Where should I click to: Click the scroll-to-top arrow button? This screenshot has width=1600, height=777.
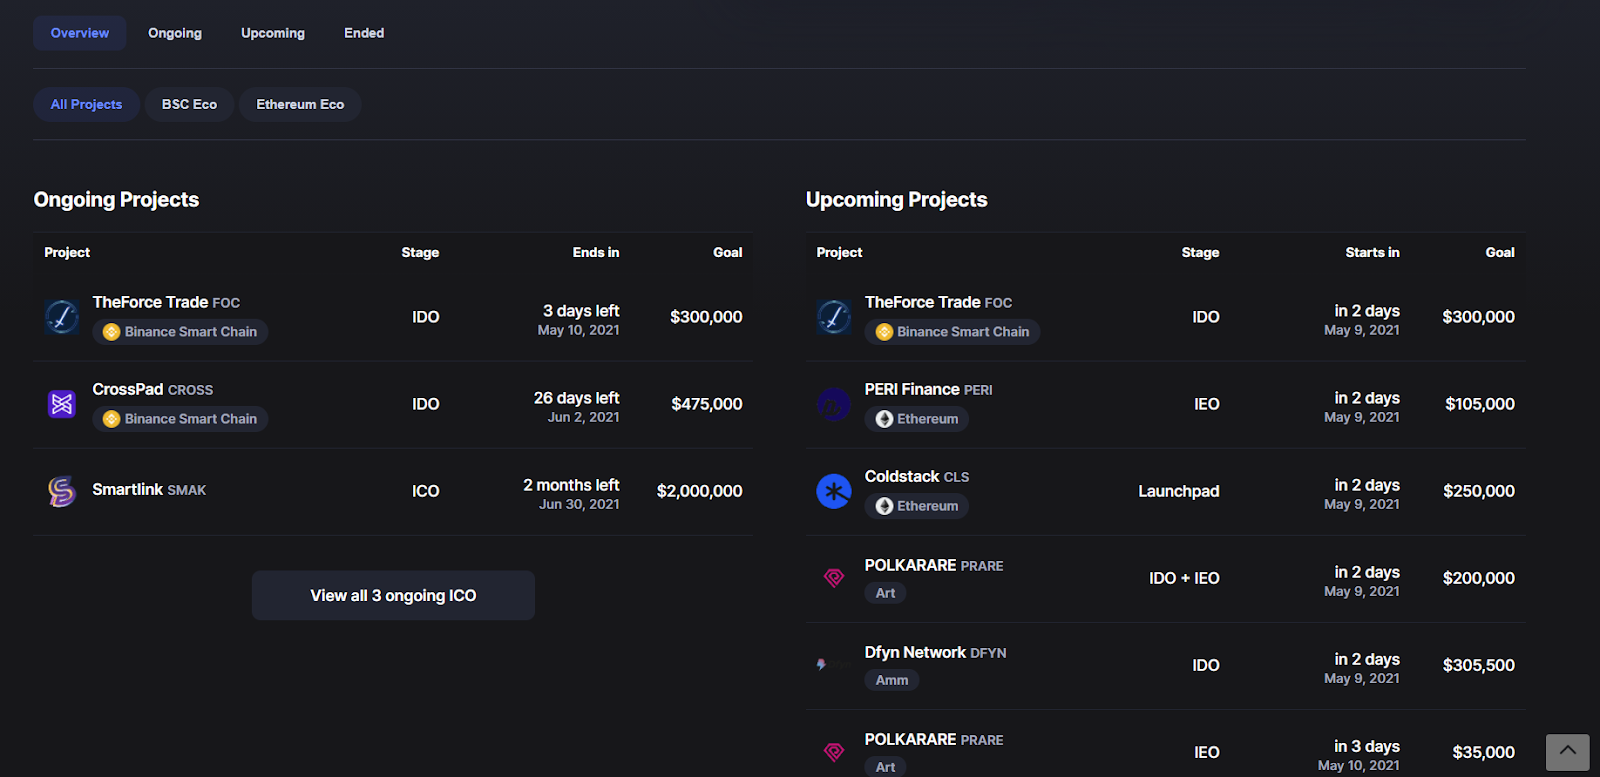[x=1567, y=752]
